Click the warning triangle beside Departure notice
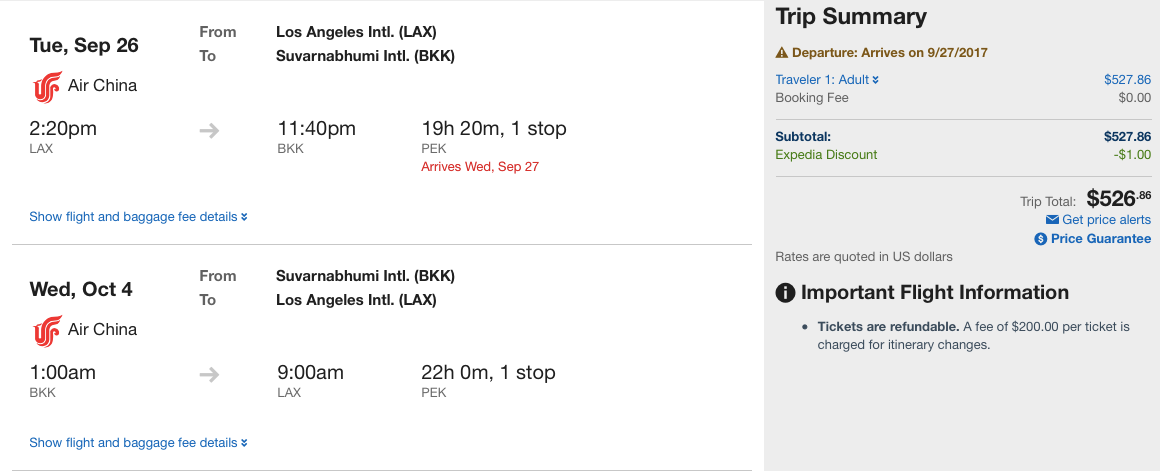The width and height of the screenshot is (1160, 471). coord(782,53)
